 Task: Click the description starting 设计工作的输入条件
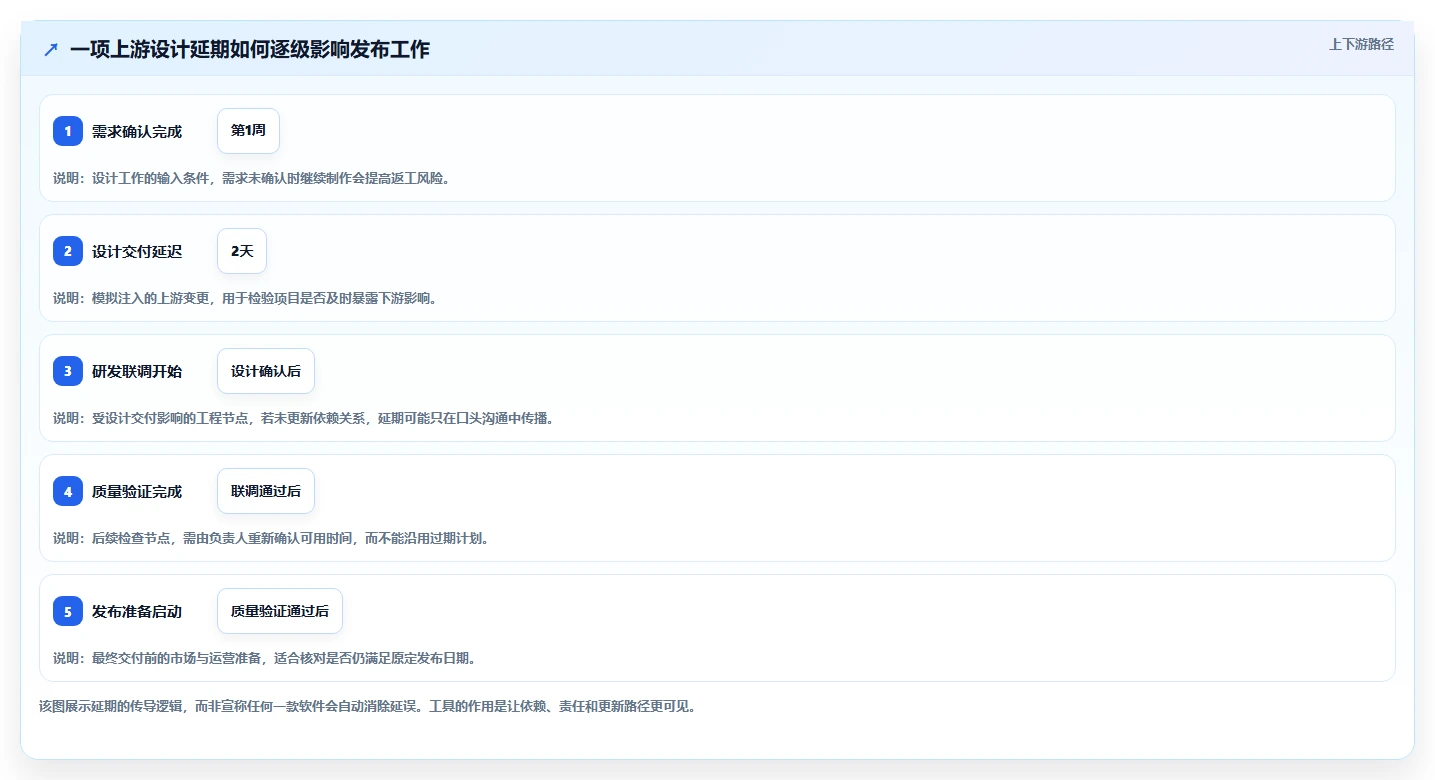click(251, 178)
